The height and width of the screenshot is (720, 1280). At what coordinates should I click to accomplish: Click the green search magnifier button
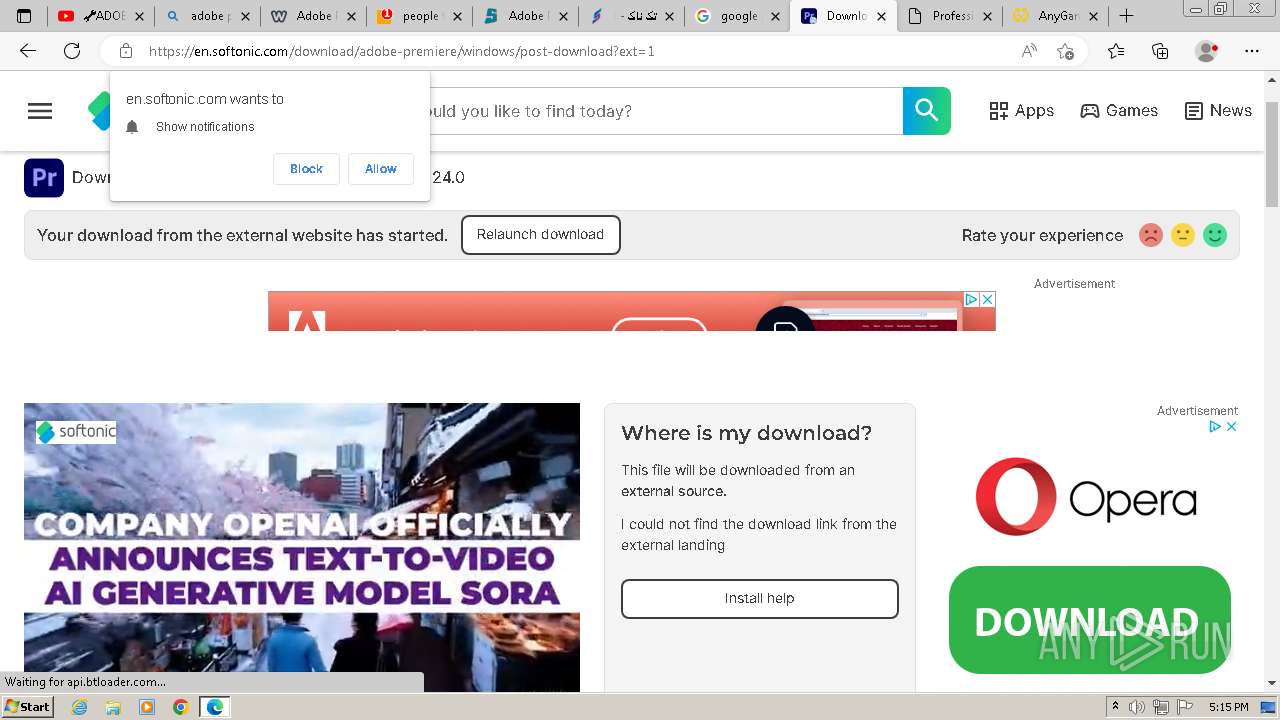[926, 111]
